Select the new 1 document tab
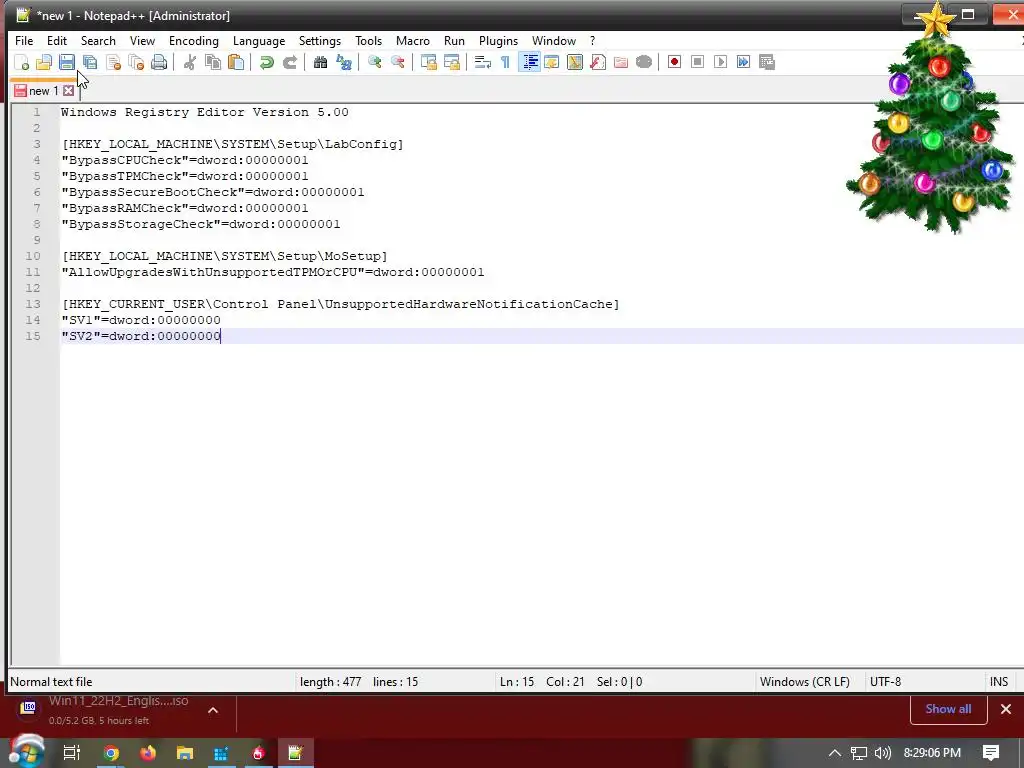The width and height of the screenshot is (1024, 768). (x=43, y=91)
